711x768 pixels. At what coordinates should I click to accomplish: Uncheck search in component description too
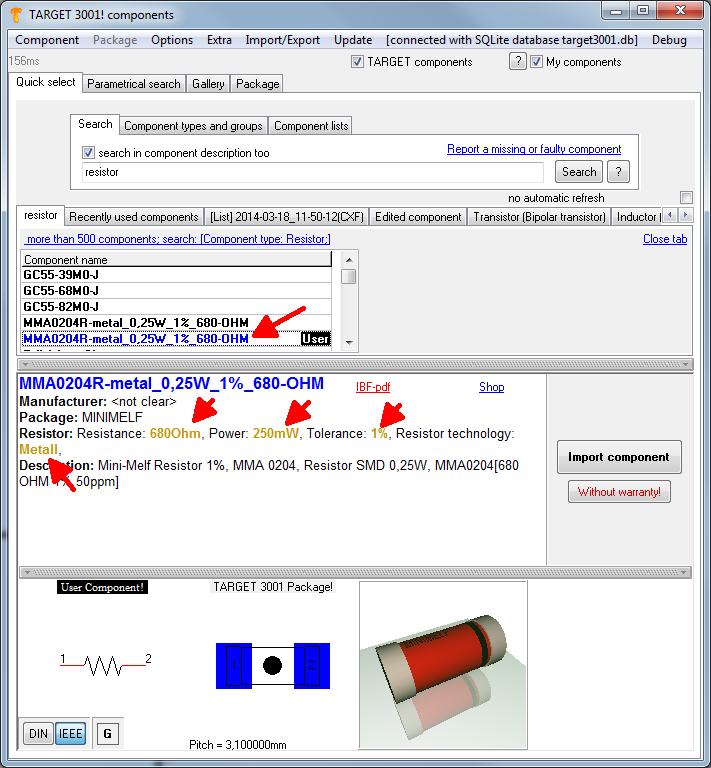click(x=89, y=153)
